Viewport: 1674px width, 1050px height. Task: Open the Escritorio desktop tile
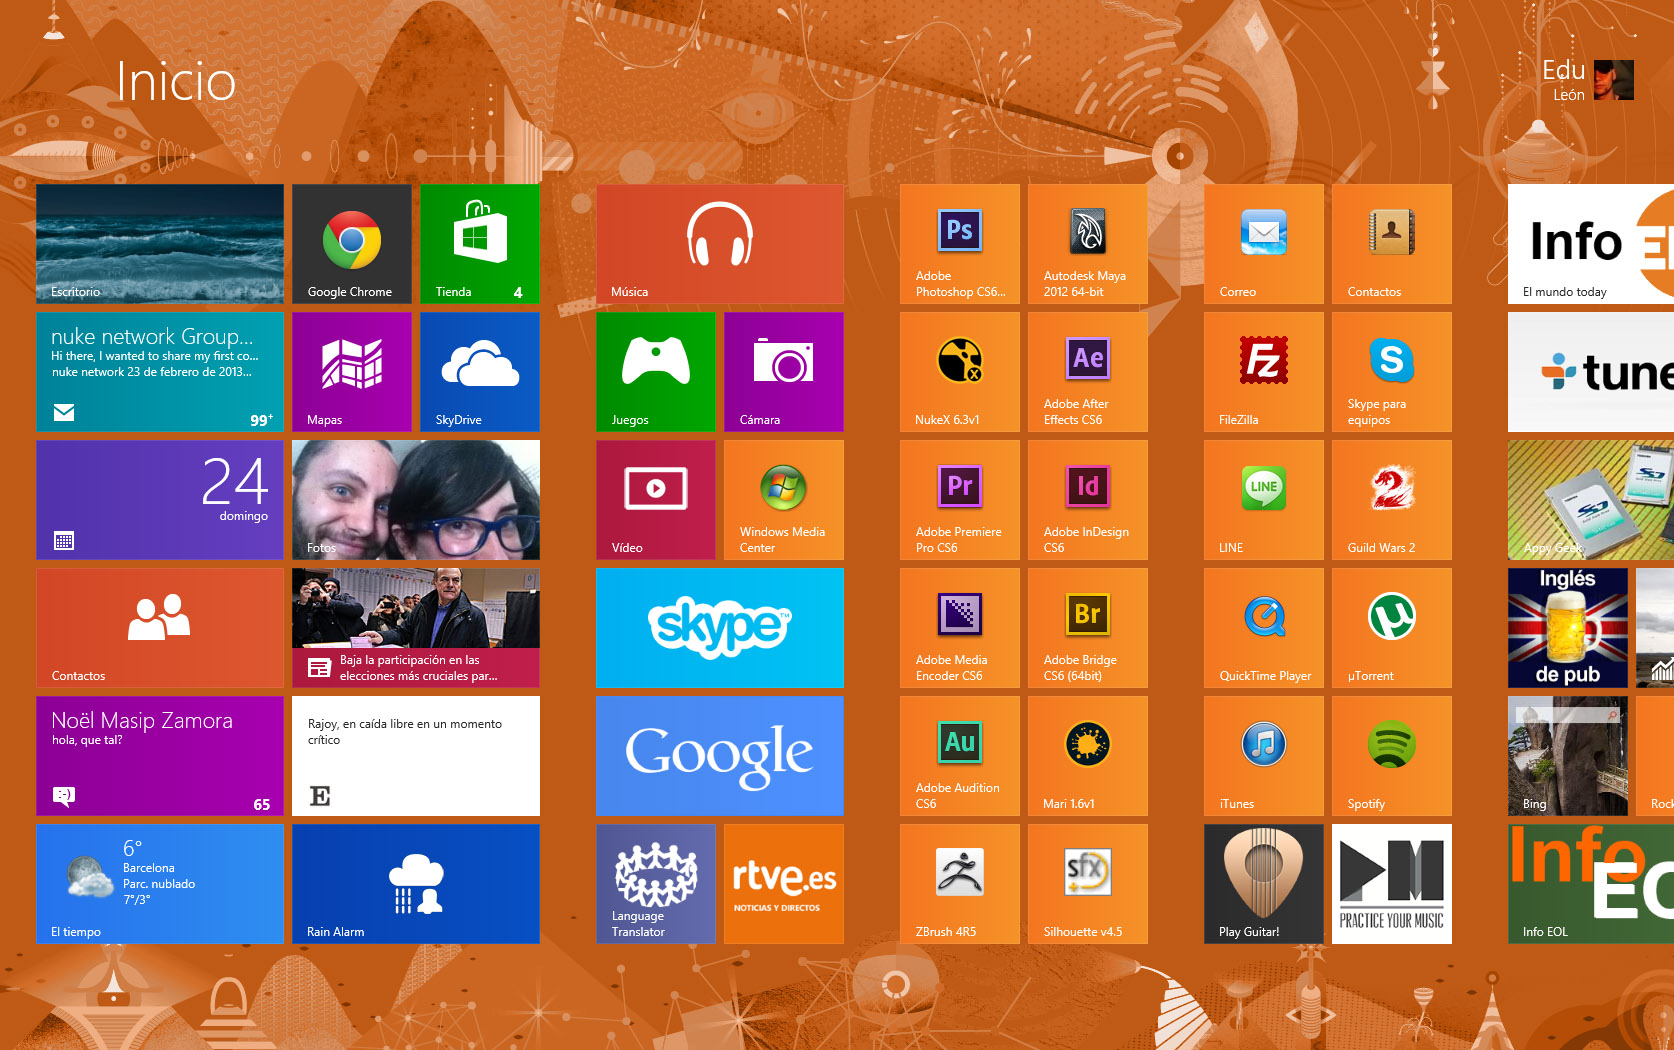[x=159, y=244]
